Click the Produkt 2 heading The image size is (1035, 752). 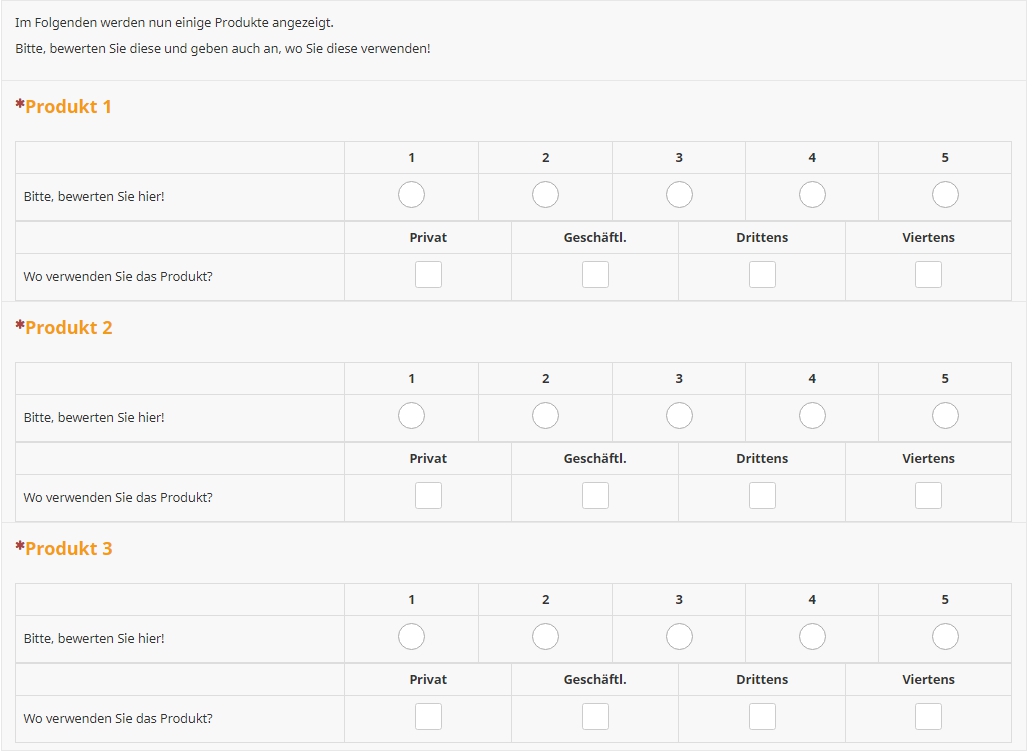tap(68, 328)
